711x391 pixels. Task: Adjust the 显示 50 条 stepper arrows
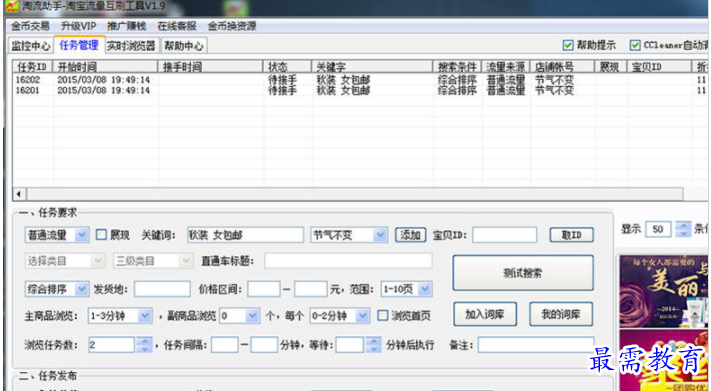click(x=683, y=229)
